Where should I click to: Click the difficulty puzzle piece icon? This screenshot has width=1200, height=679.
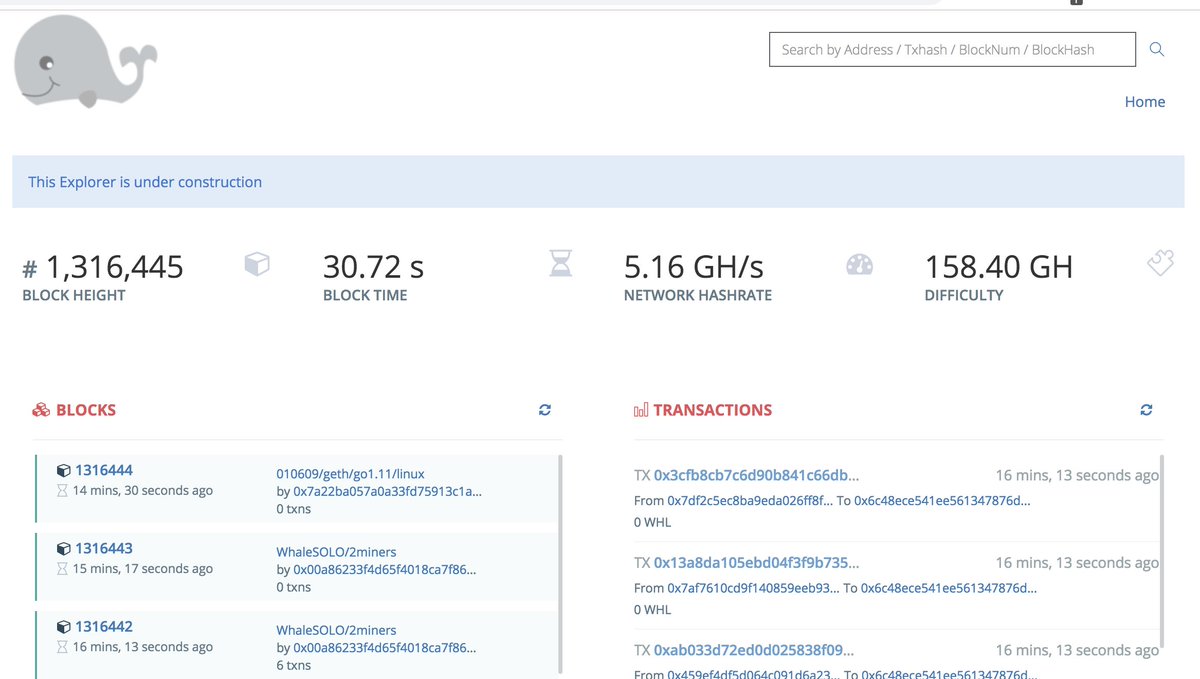(x=1160, y=263)
